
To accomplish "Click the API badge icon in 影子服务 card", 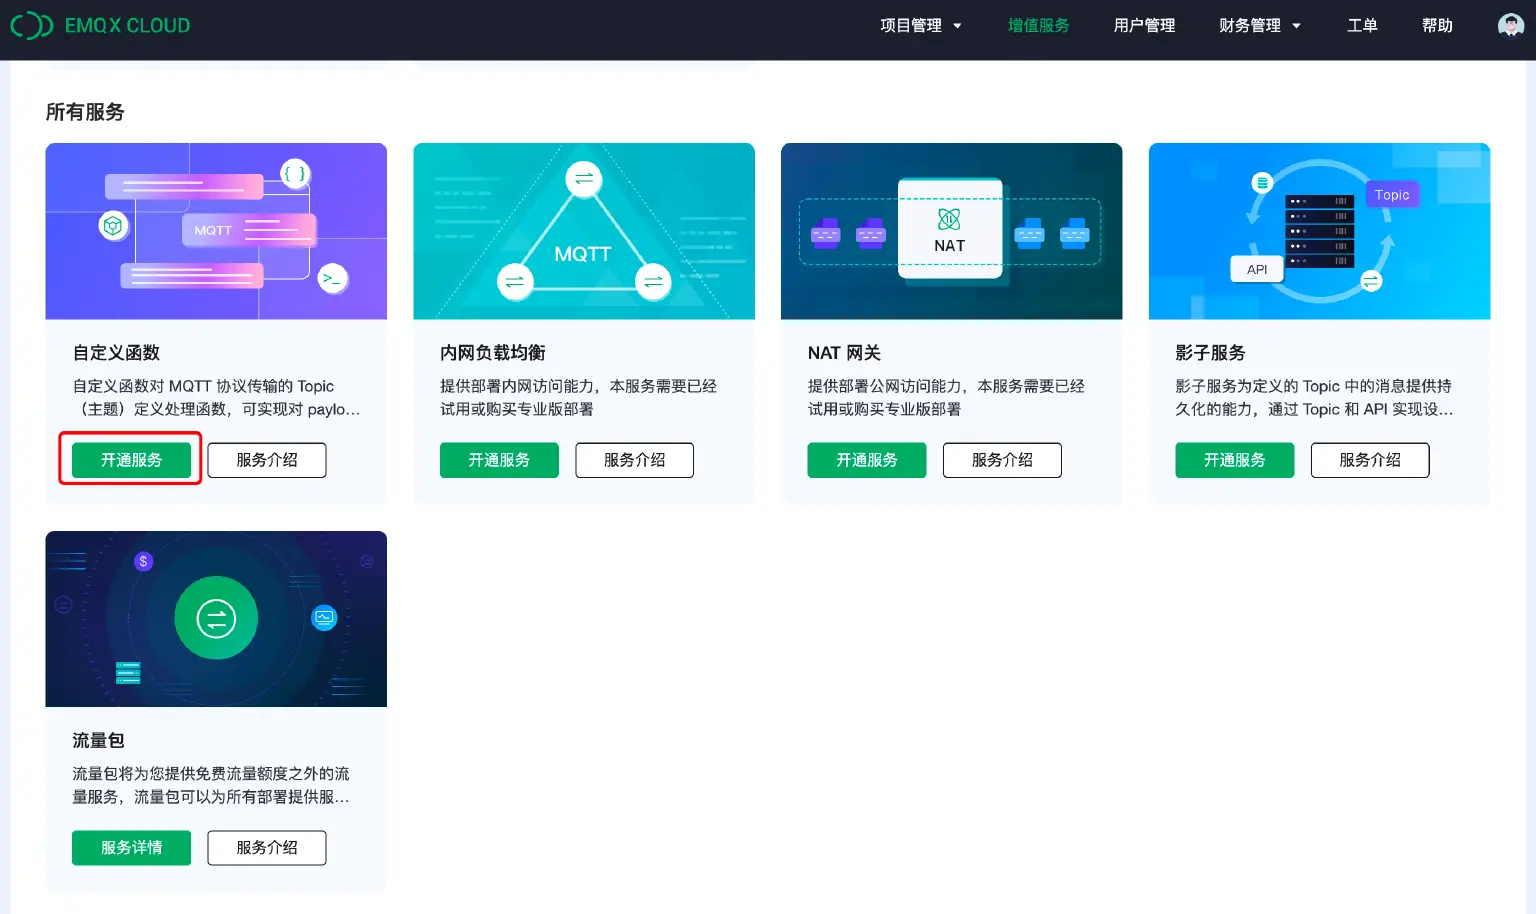I will point(1257,268).
